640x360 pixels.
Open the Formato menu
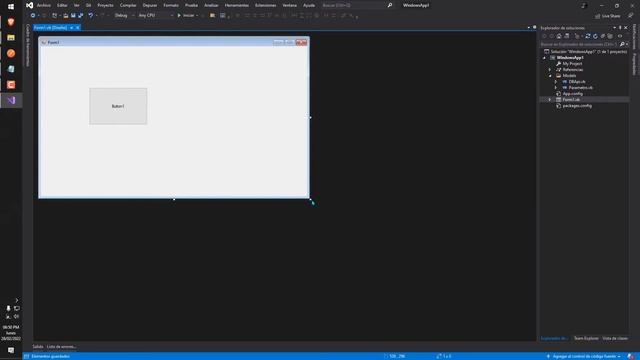pyautogui.click(x=171, y=5)
